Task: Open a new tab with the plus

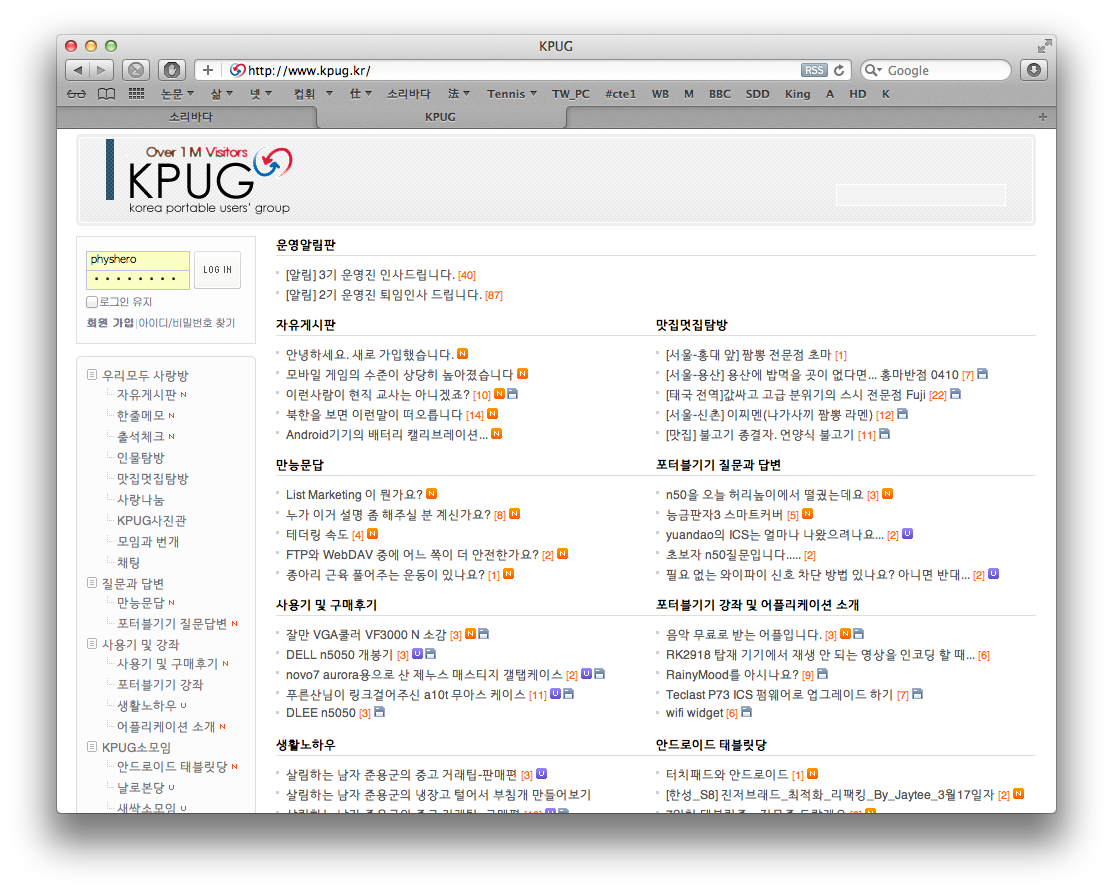Action: pos(1042,116)
